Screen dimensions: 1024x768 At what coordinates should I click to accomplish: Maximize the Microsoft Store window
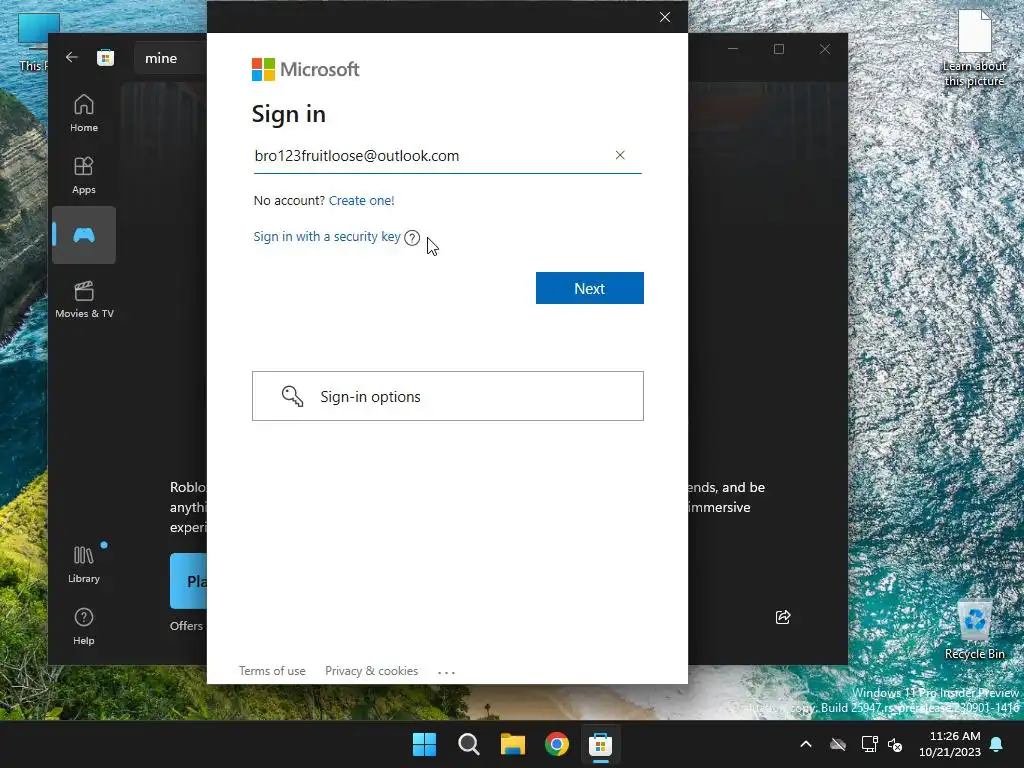[778, 49]
